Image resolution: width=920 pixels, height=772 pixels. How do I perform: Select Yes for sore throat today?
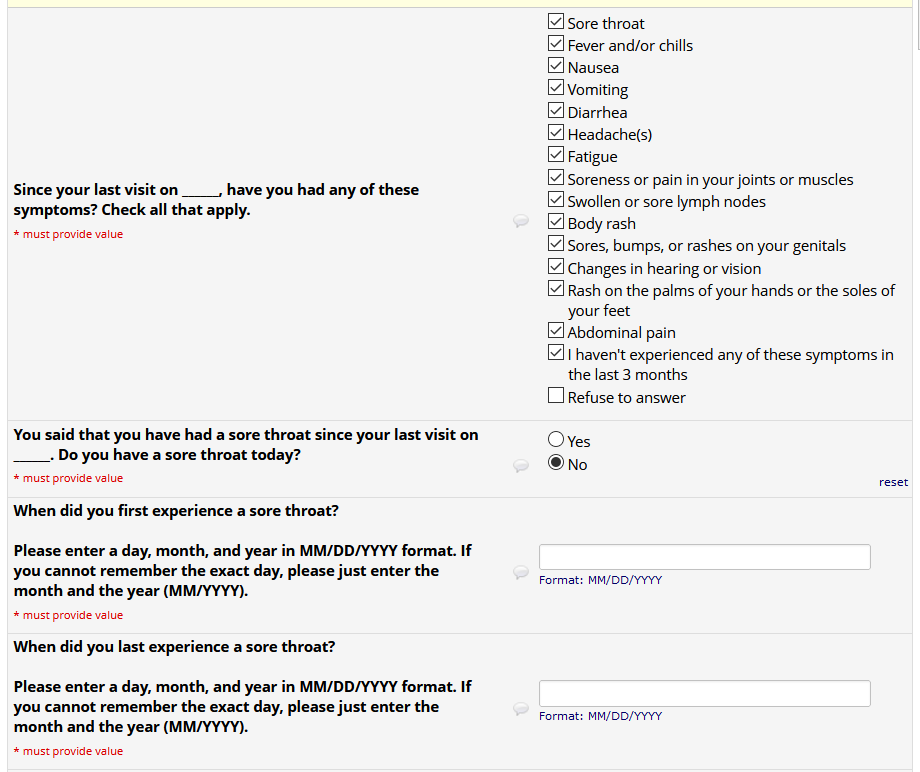pyautogui.click(x=556, y=440)
